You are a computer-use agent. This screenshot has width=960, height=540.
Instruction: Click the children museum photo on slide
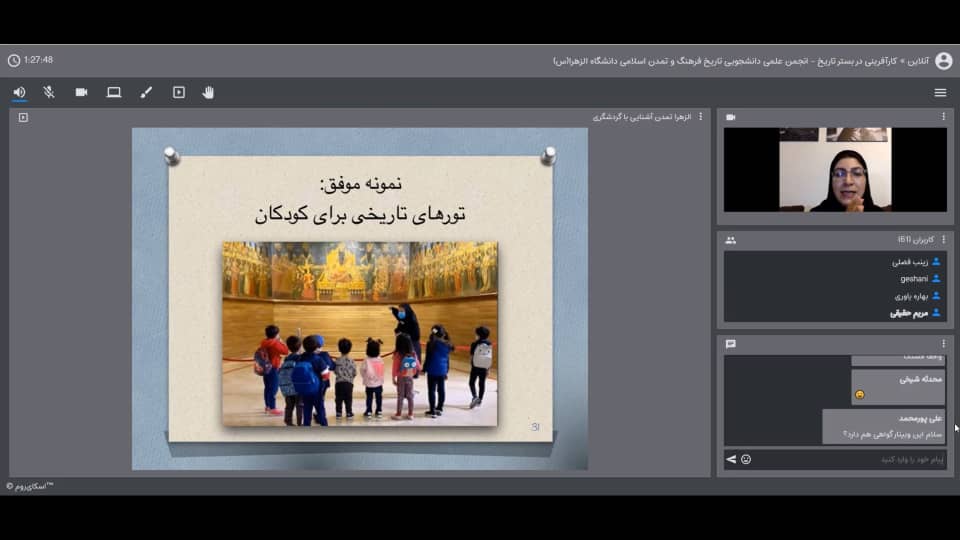tap(360, 334)
